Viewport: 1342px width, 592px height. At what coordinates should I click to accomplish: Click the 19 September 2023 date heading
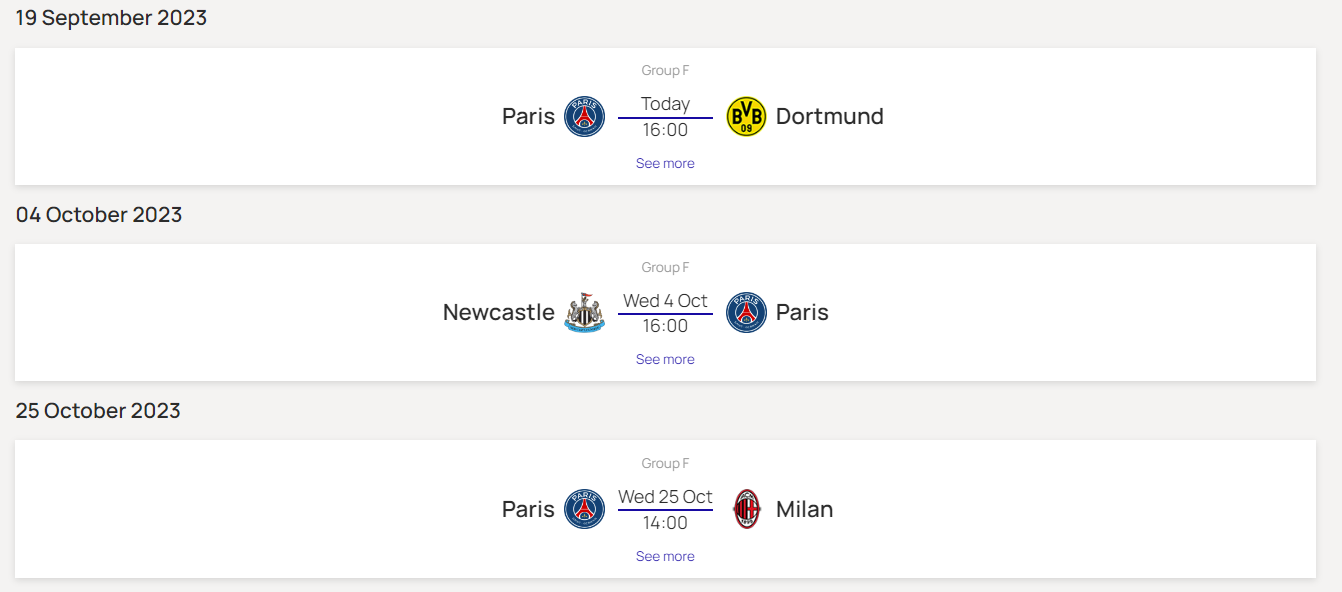(111, 18)
